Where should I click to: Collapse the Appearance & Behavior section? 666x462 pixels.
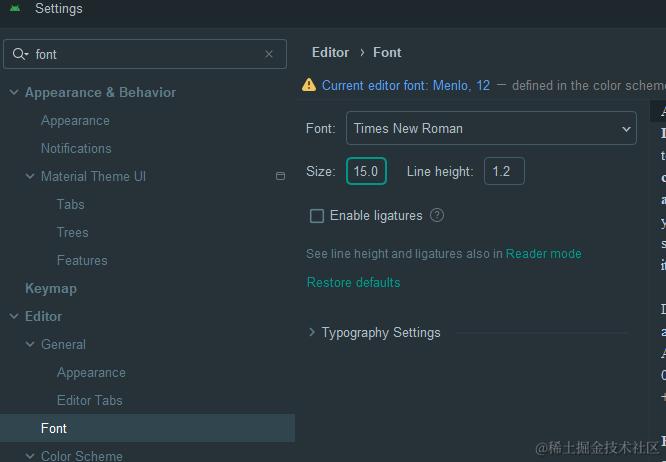[x=14, y=92]
